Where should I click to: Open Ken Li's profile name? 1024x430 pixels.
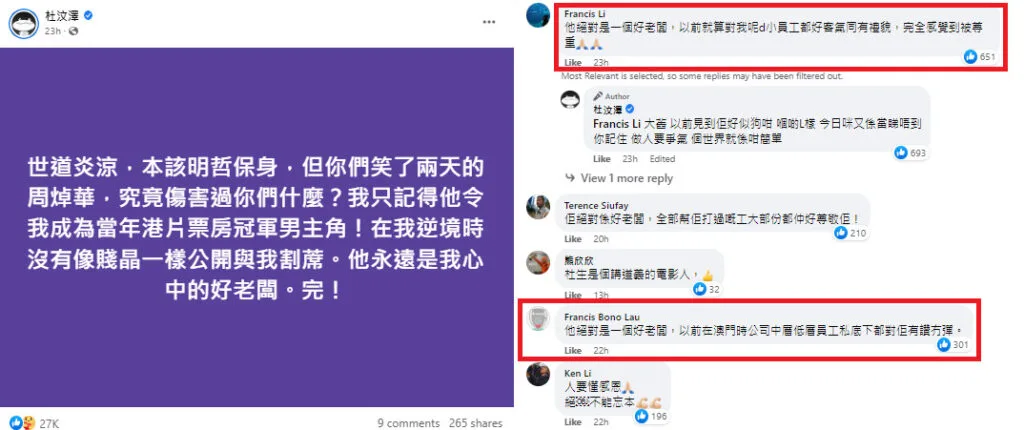click(x=575, y=373)
